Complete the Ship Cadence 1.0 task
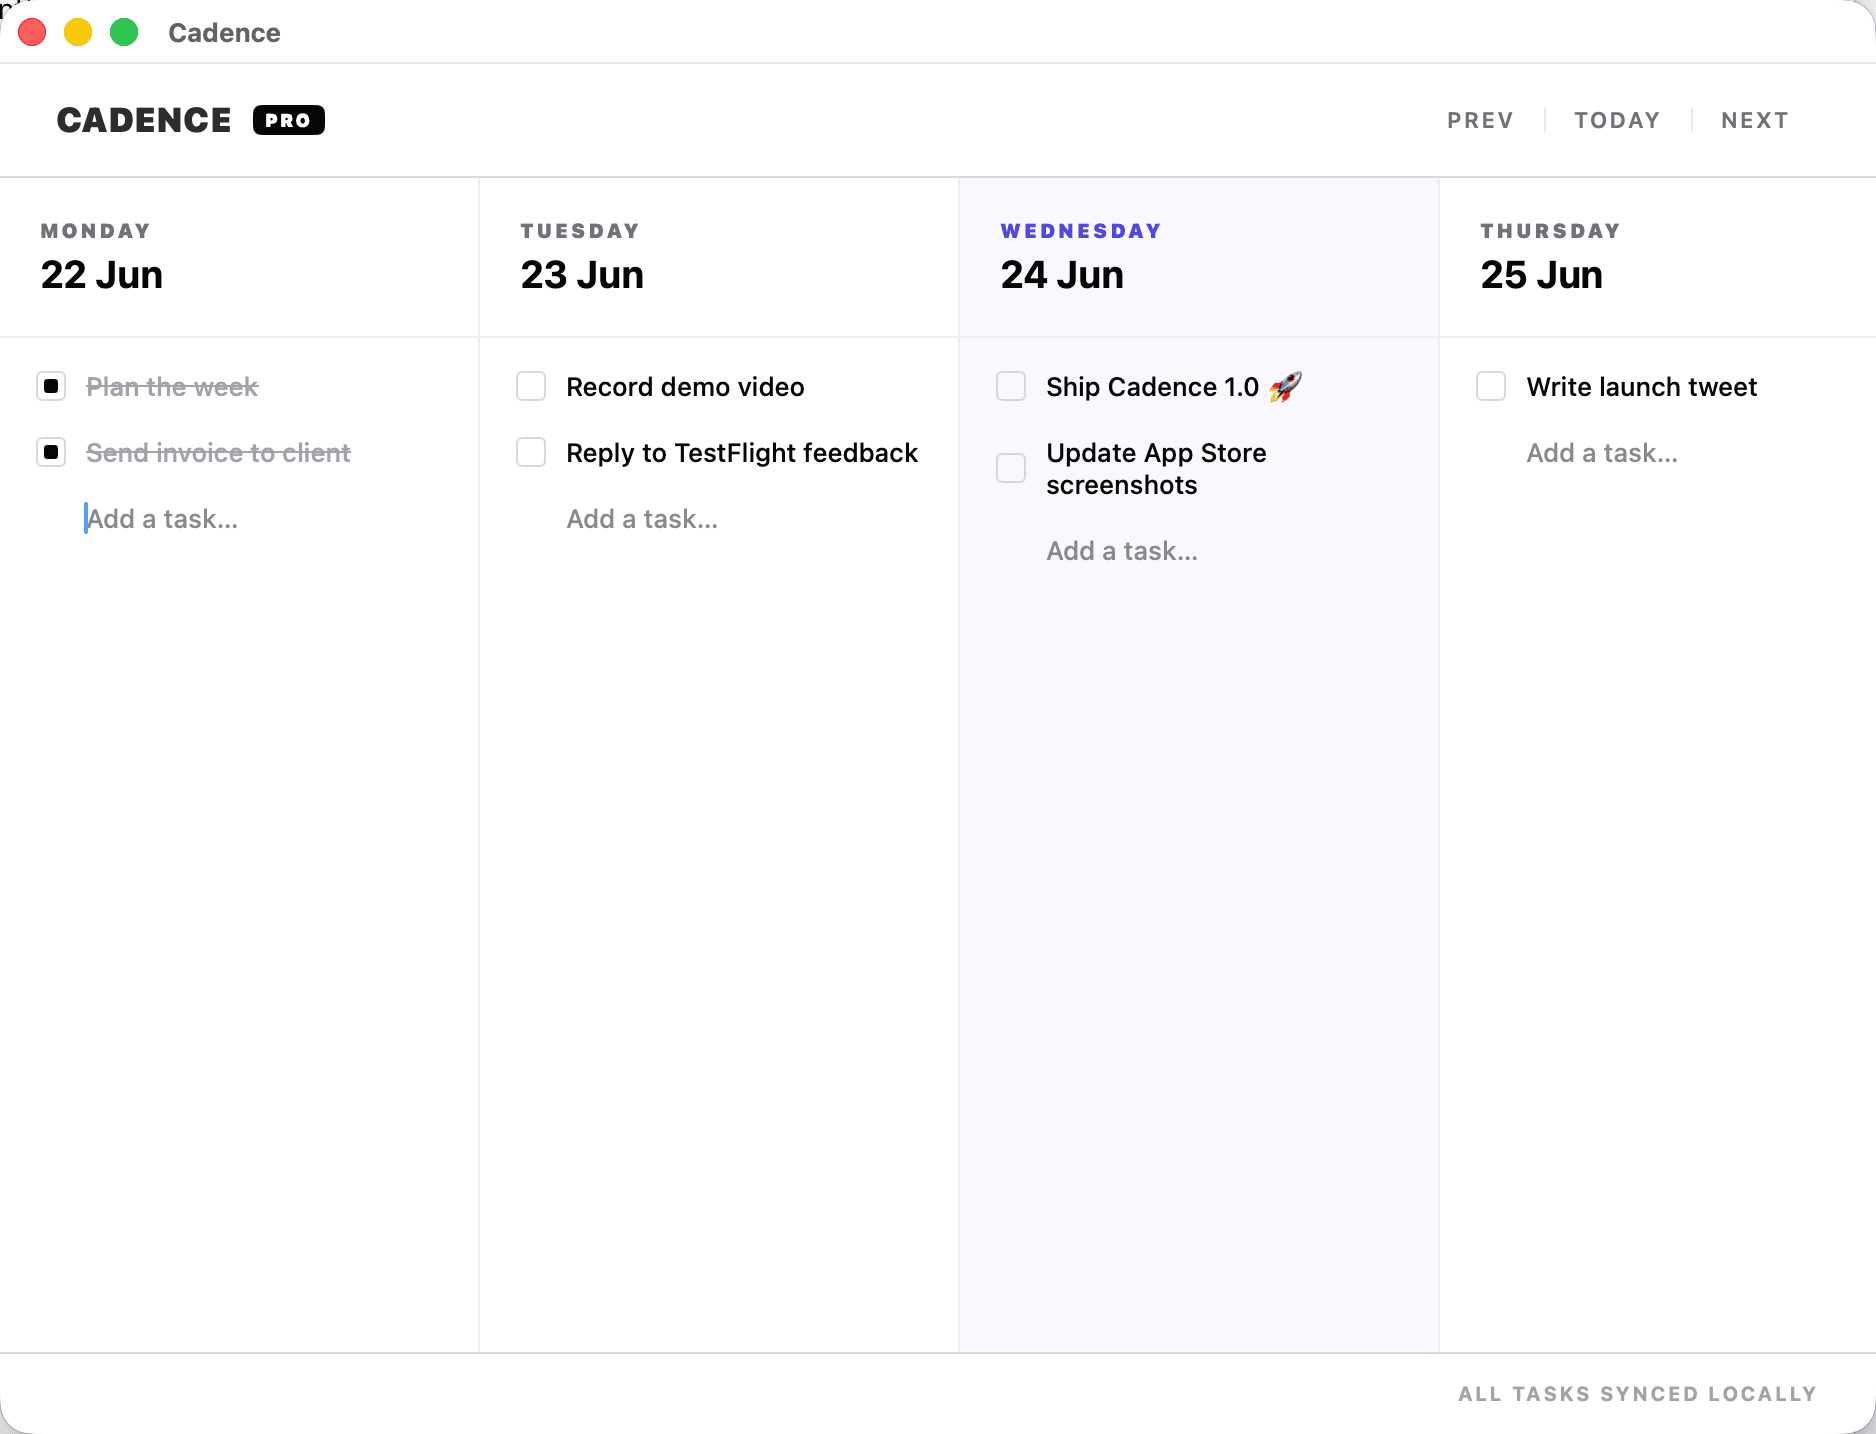This screenshot has height=1434, width=1876. click(1011, 386)
